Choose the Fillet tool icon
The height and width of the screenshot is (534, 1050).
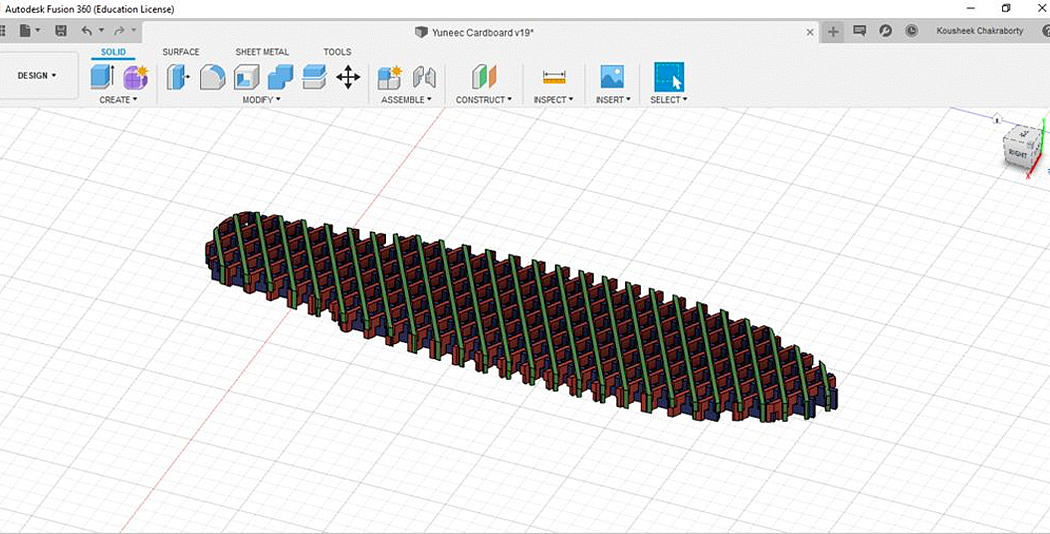tap(212, 77)
